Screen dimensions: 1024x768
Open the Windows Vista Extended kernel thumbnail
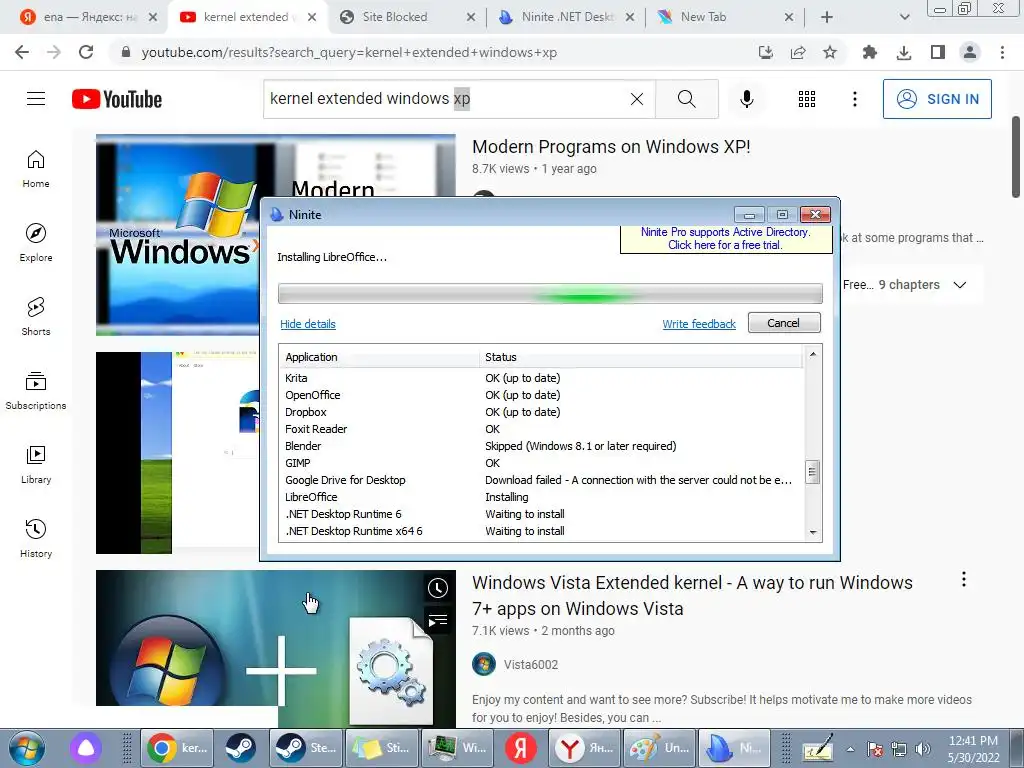[276, 648]
